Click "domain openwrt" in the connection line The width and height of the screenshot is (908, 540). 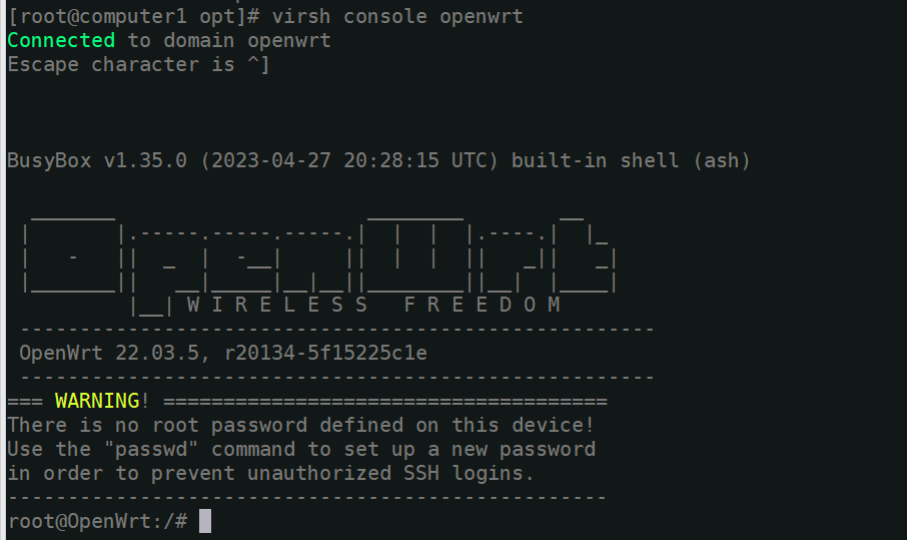pyautogui.click(x=247, y=41)
